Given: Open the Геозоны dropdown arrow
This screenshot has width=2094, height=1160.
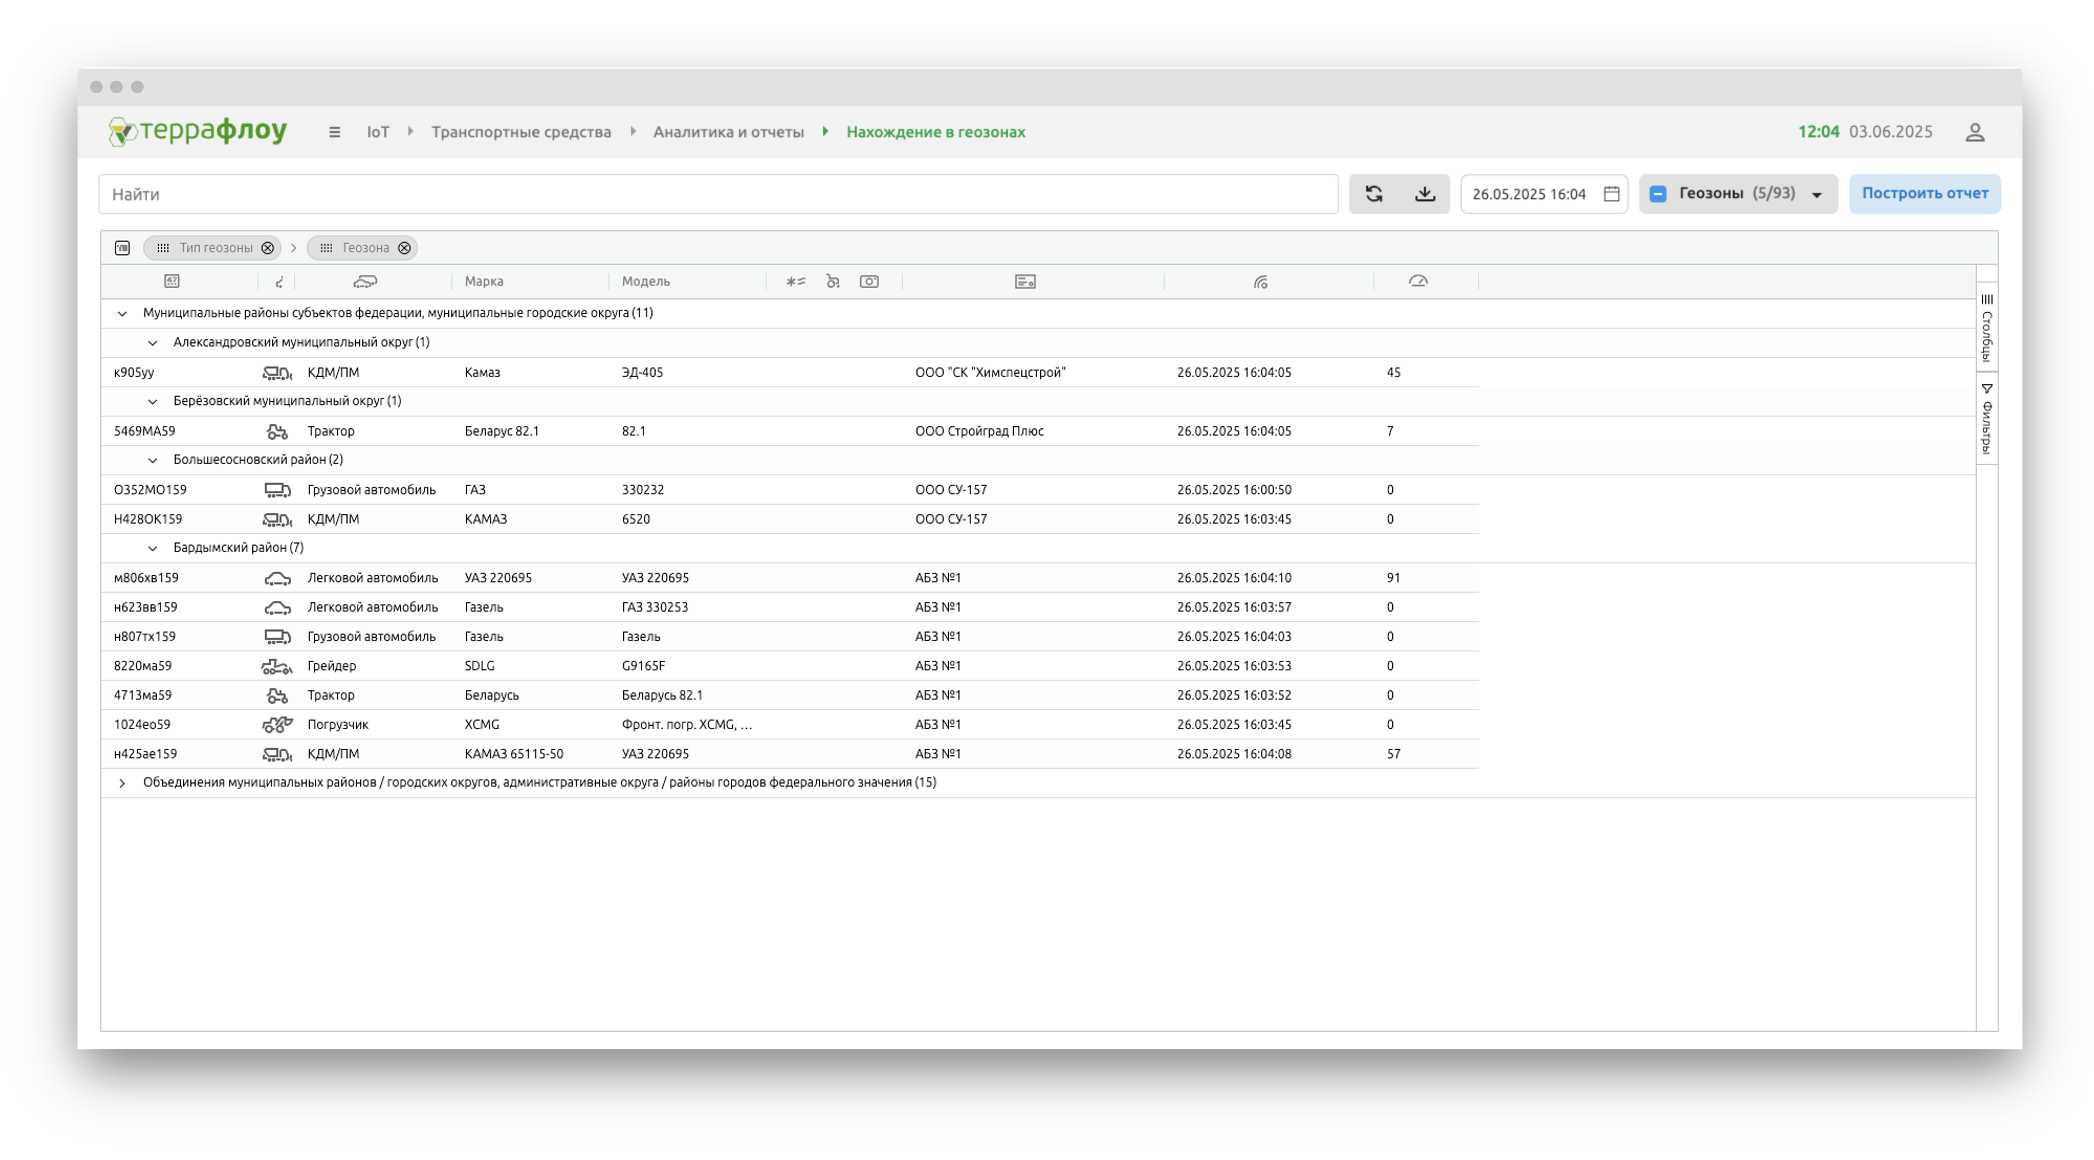Looking at the screenshot, I should coord(1817,195).
